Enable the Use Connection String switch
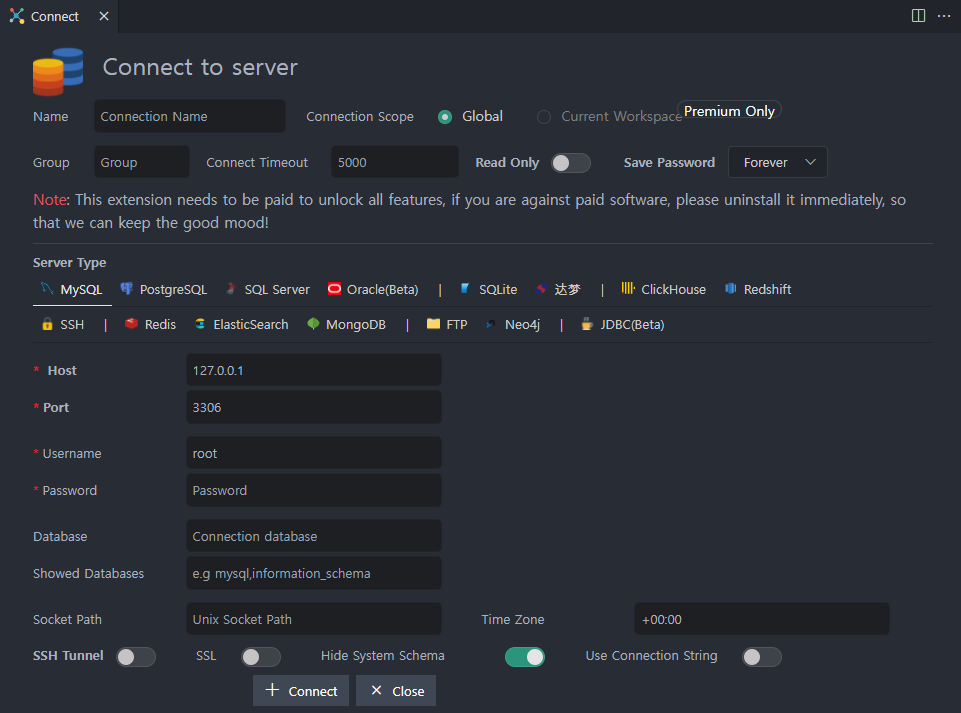Viewport: 961px width, 713px height. point(762,657)
